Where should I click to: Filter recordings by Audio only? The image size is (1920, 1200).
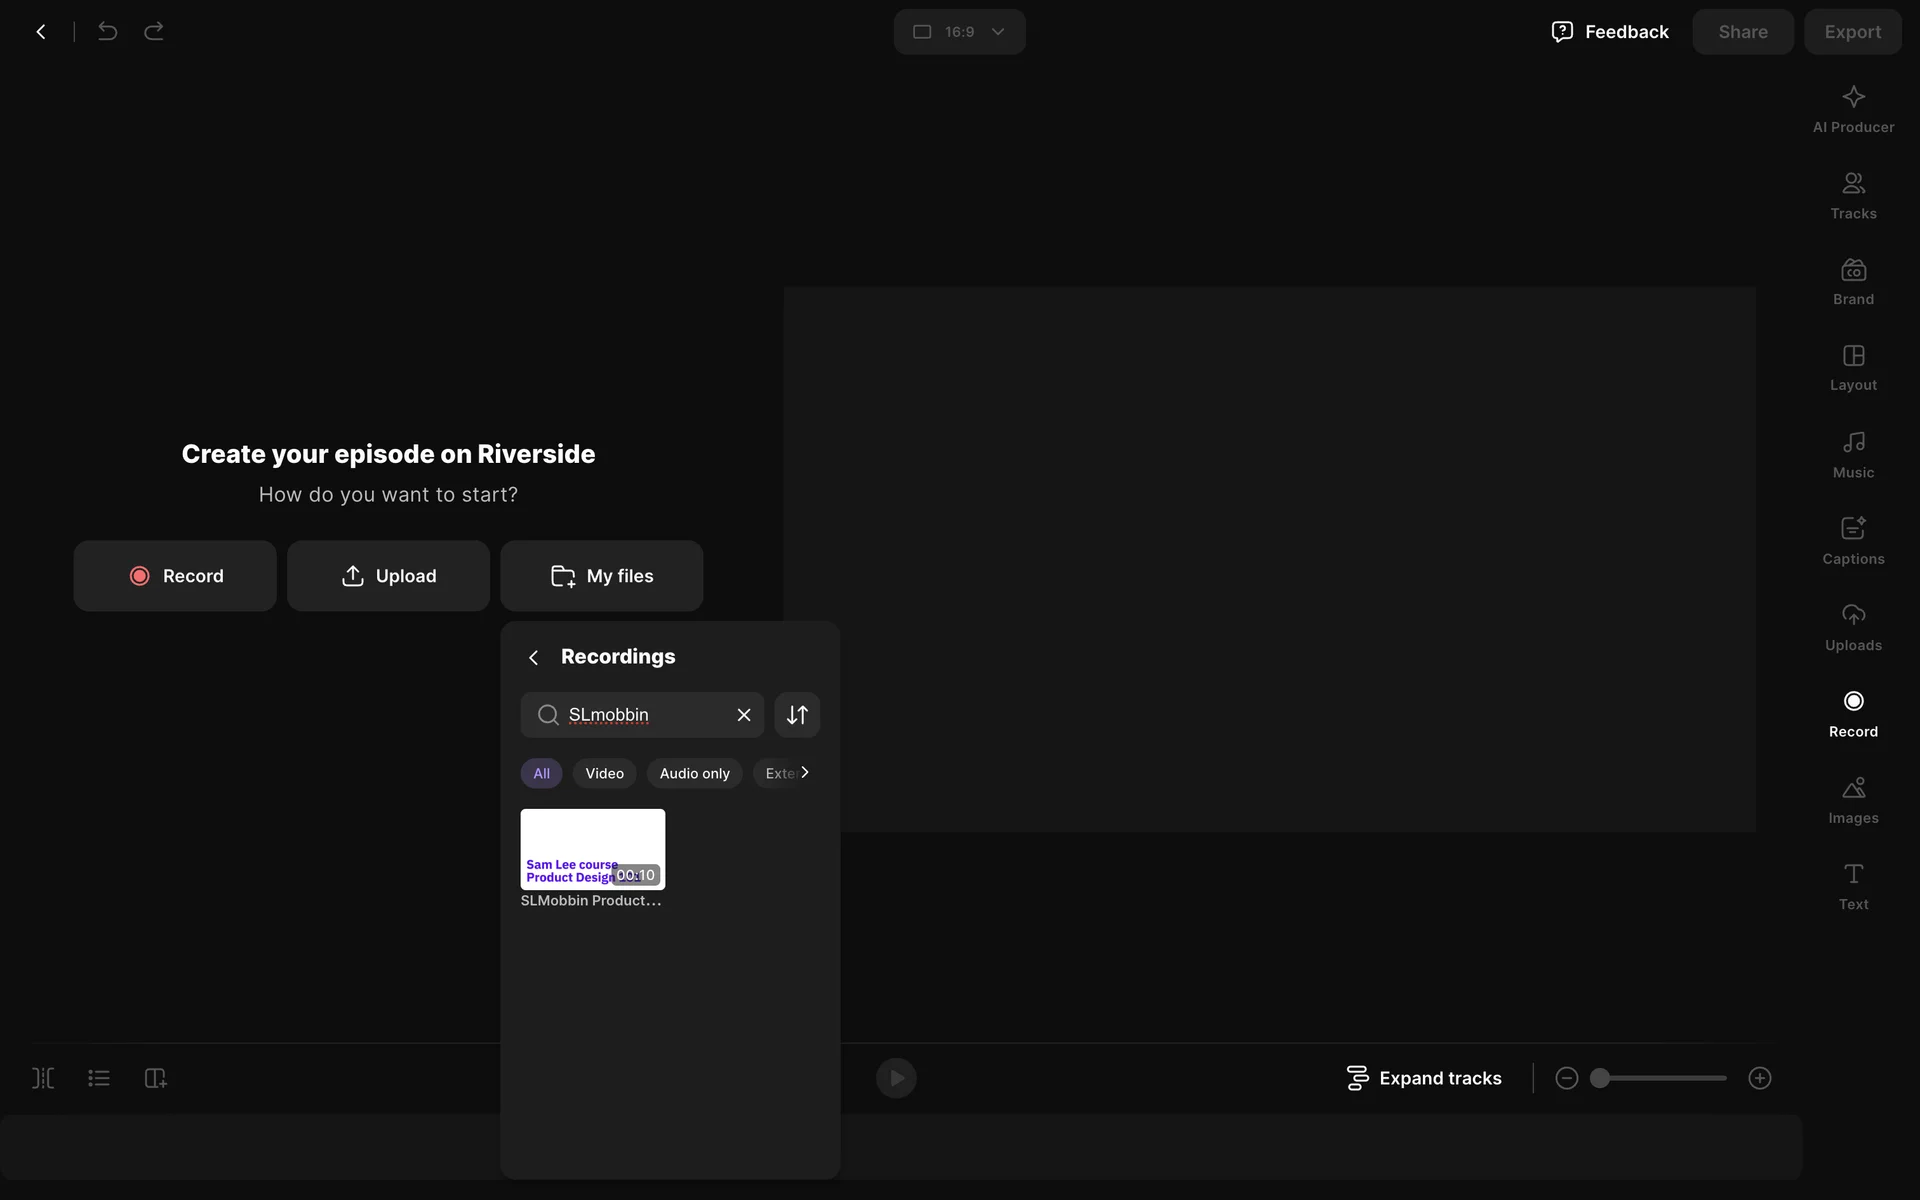click(x=694, y=773)
